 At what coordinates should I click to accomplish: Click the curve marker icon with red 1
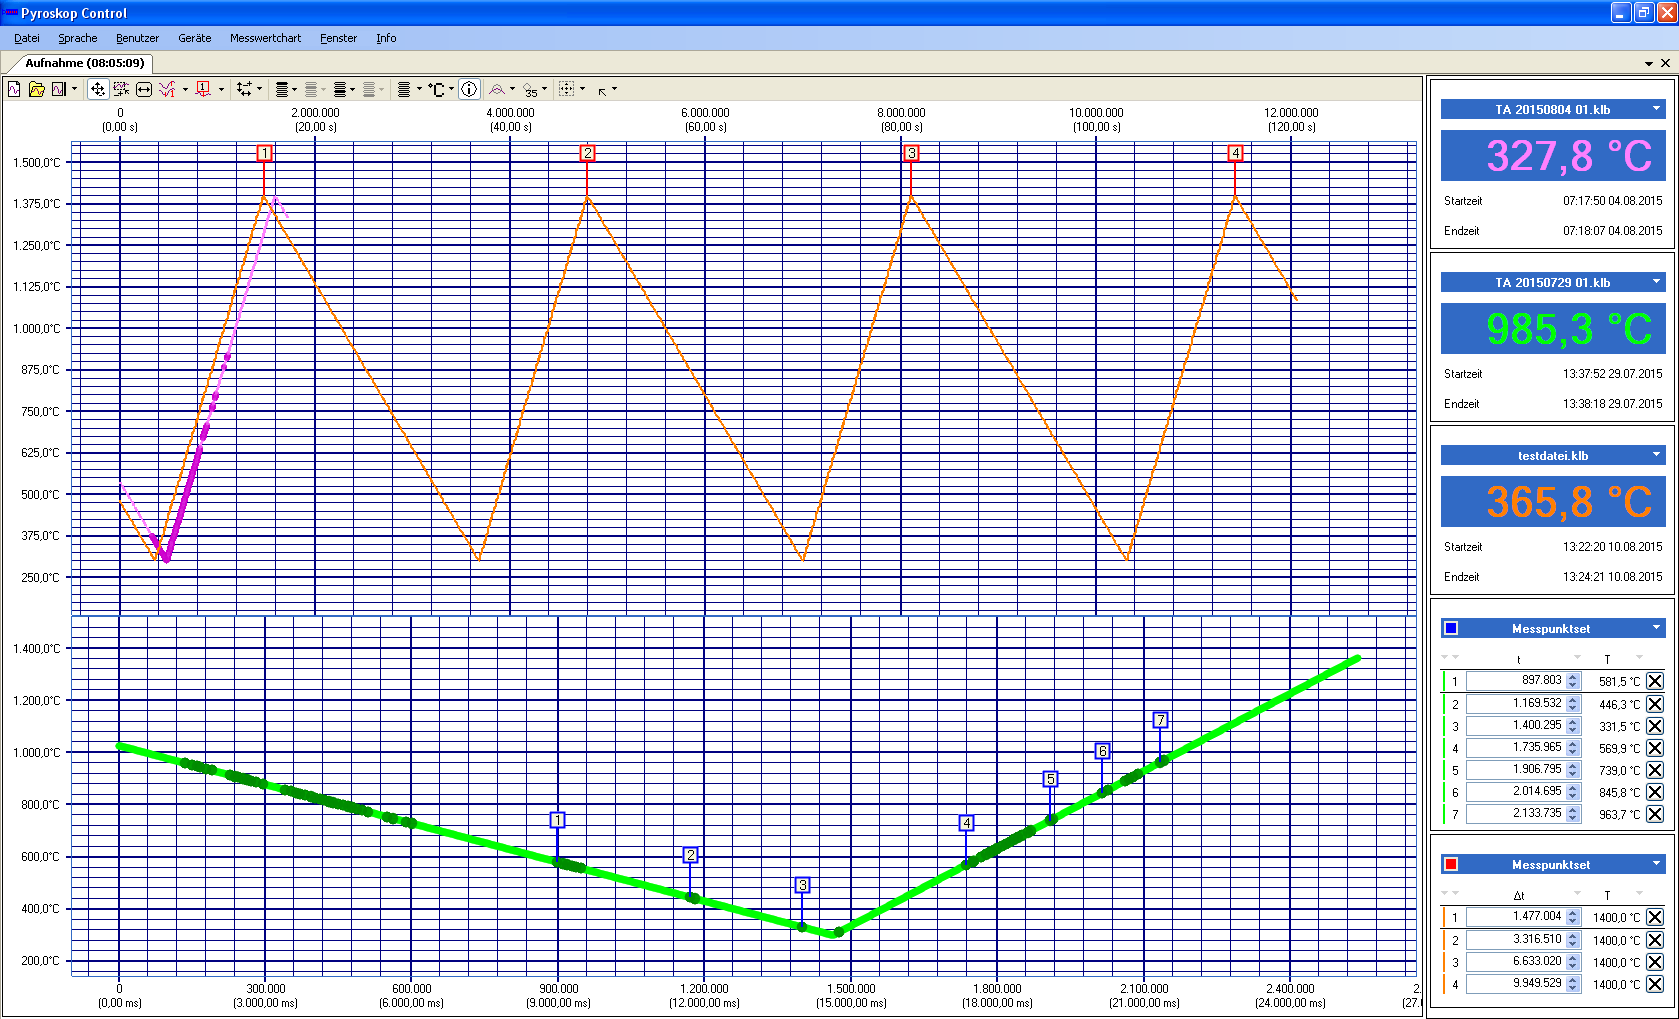tap(168, 89)
